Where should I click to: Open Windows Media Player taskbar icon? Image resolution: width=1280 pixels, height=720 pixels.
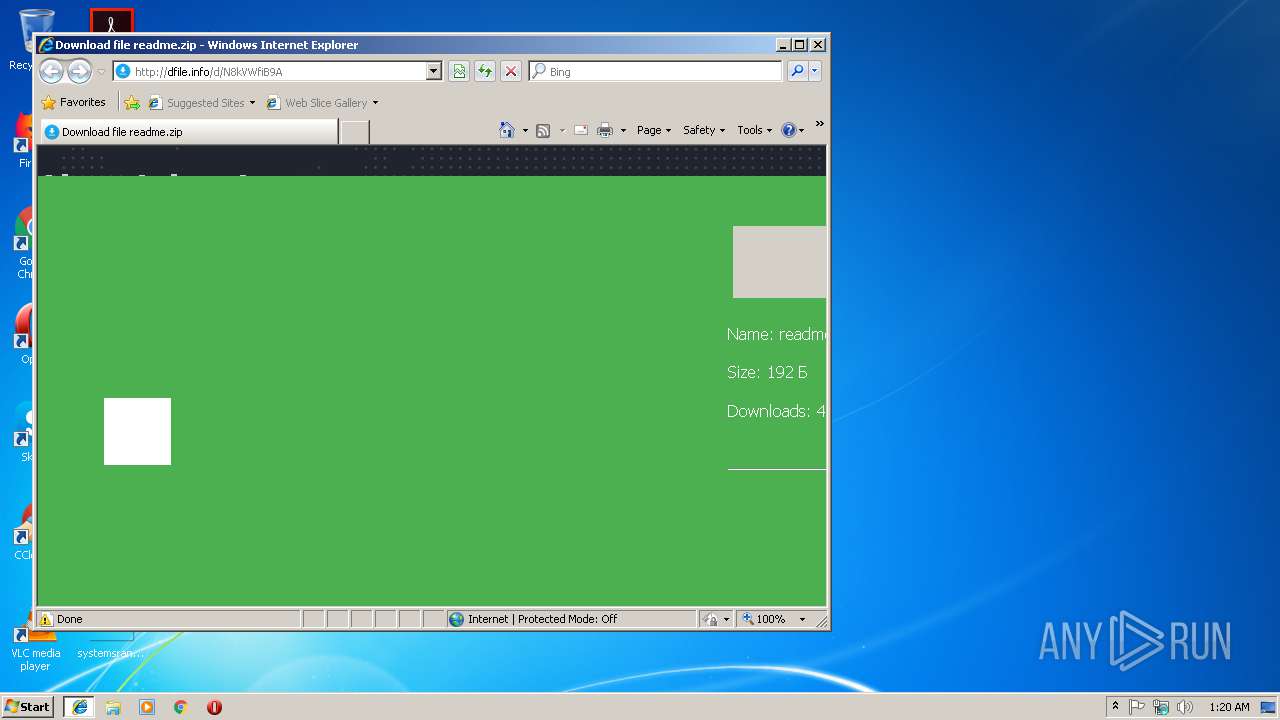coord(147,707)
